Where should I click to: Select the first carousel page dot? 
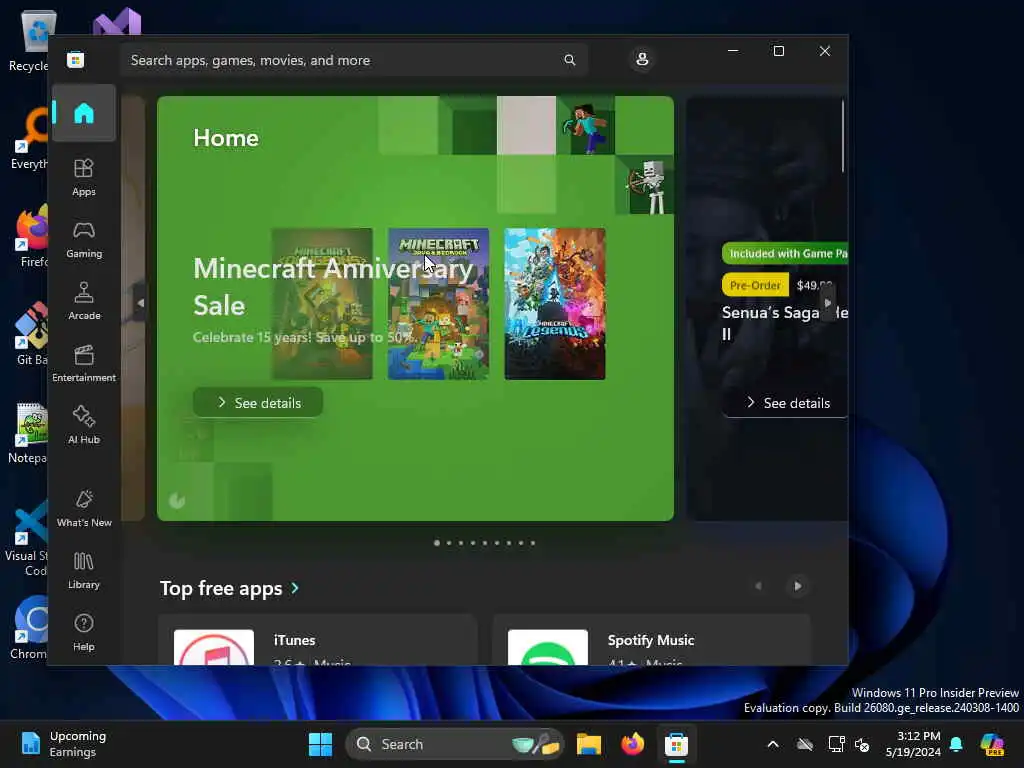coord(437,543)
